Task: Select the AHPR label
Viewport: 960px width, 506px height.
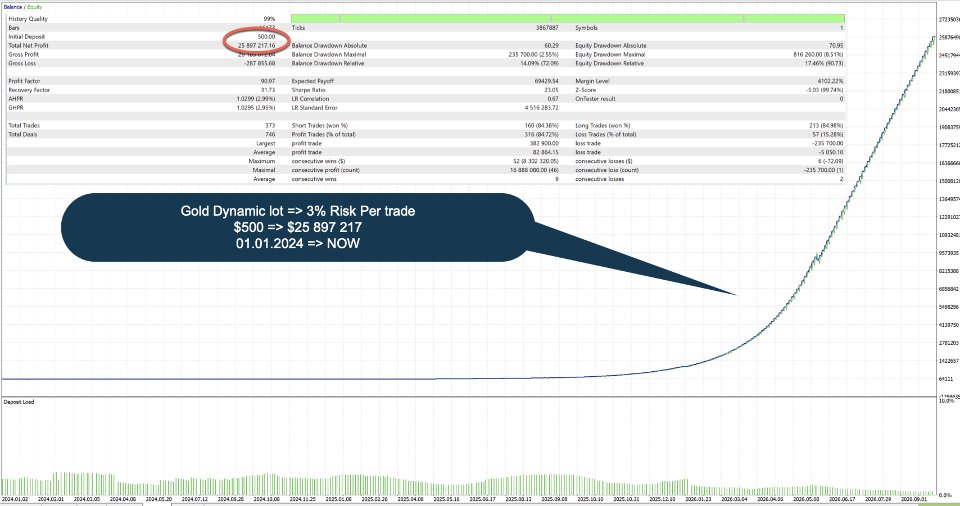Action: [16, 99]
